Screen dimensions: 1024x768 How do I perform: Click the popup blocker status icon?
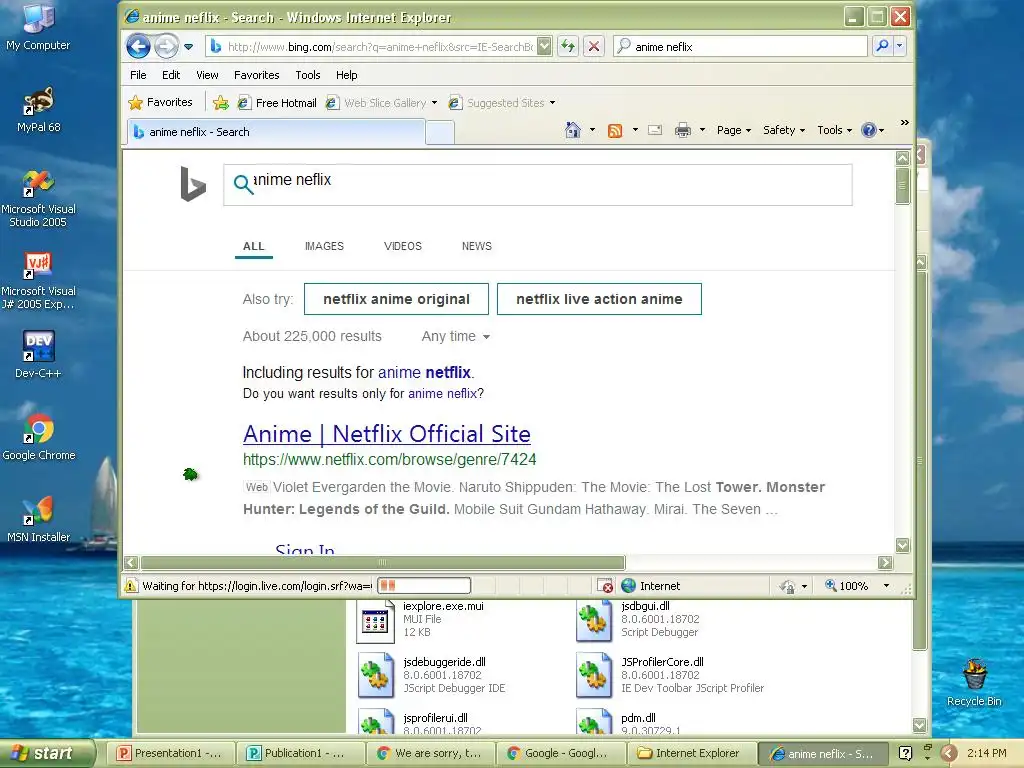[605, 586]
